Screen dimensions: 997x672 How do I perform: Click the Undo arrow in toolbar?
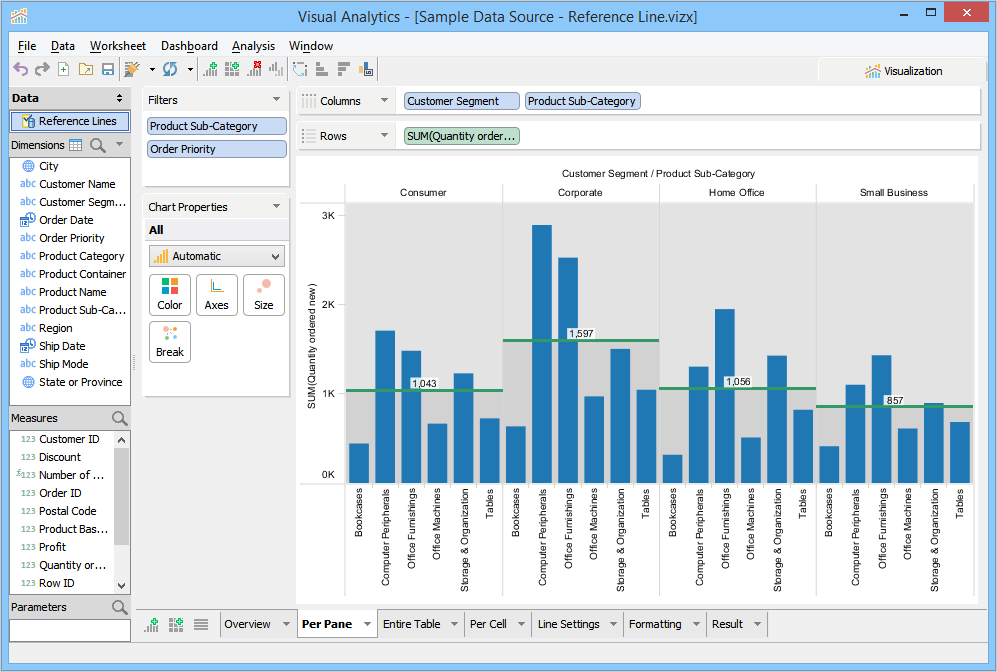[21, 70]
